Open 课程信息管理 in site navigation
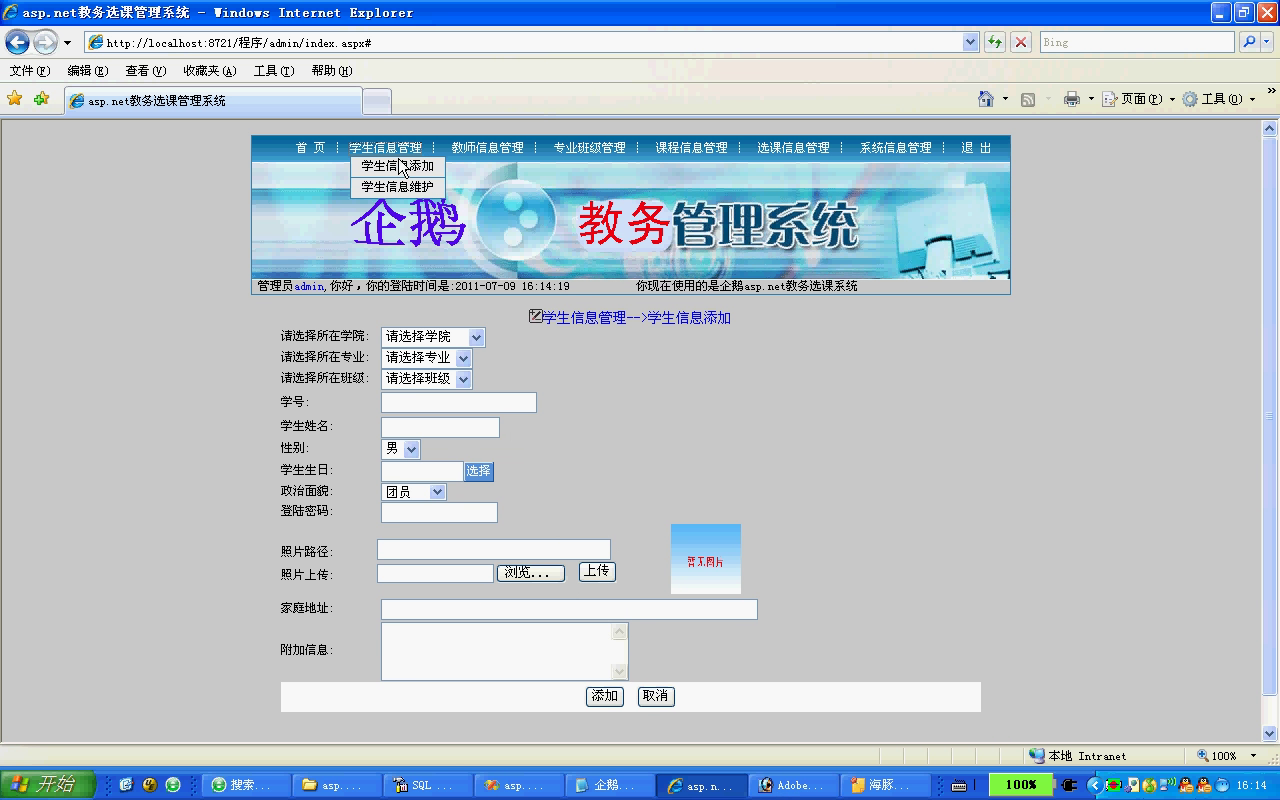 click(x=691, y=148)
